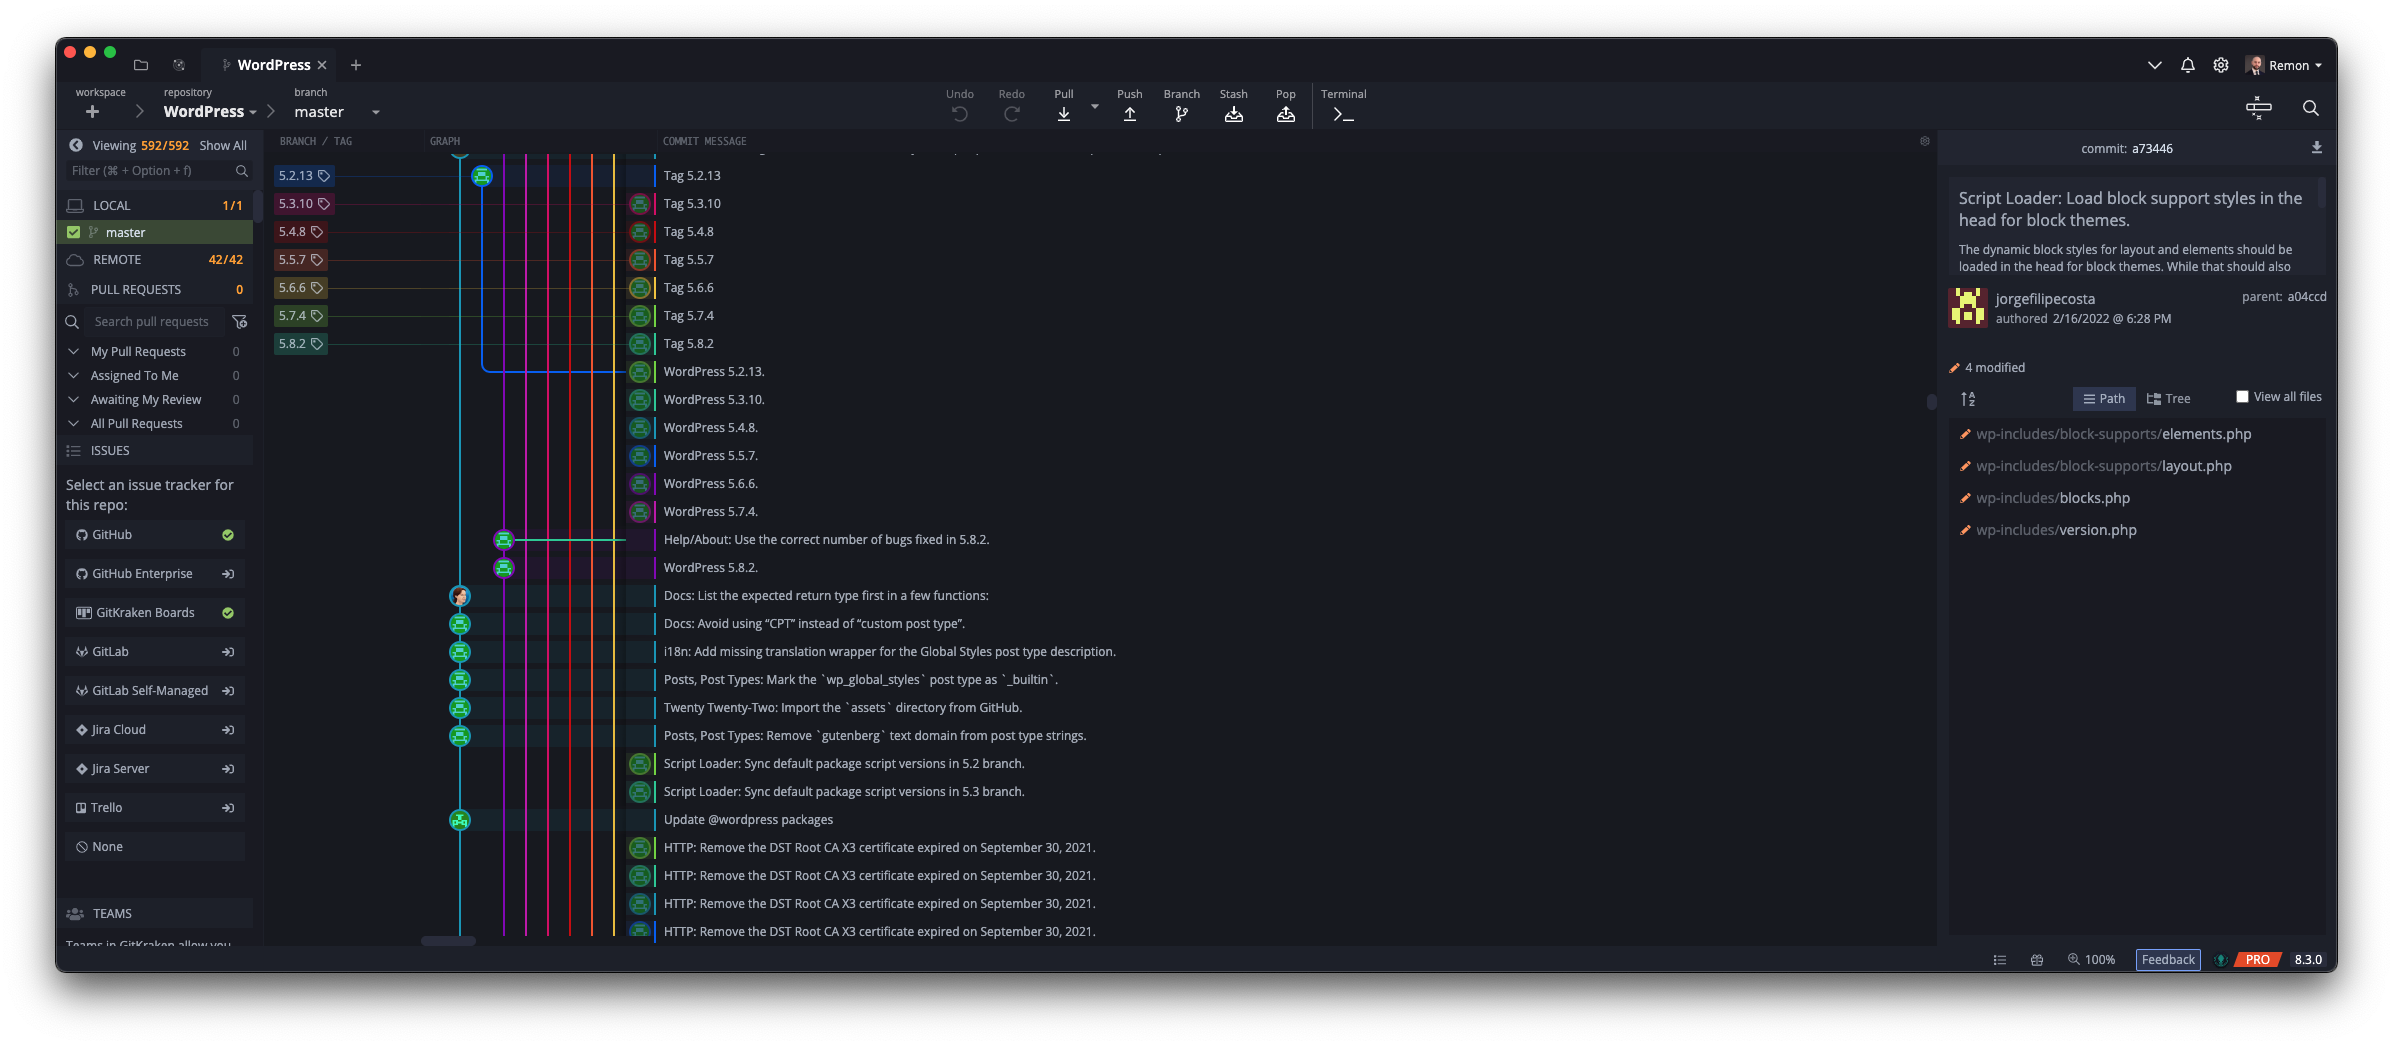
Task: Select the Docs: List the expected return type commit node
Action: point(459,596)
